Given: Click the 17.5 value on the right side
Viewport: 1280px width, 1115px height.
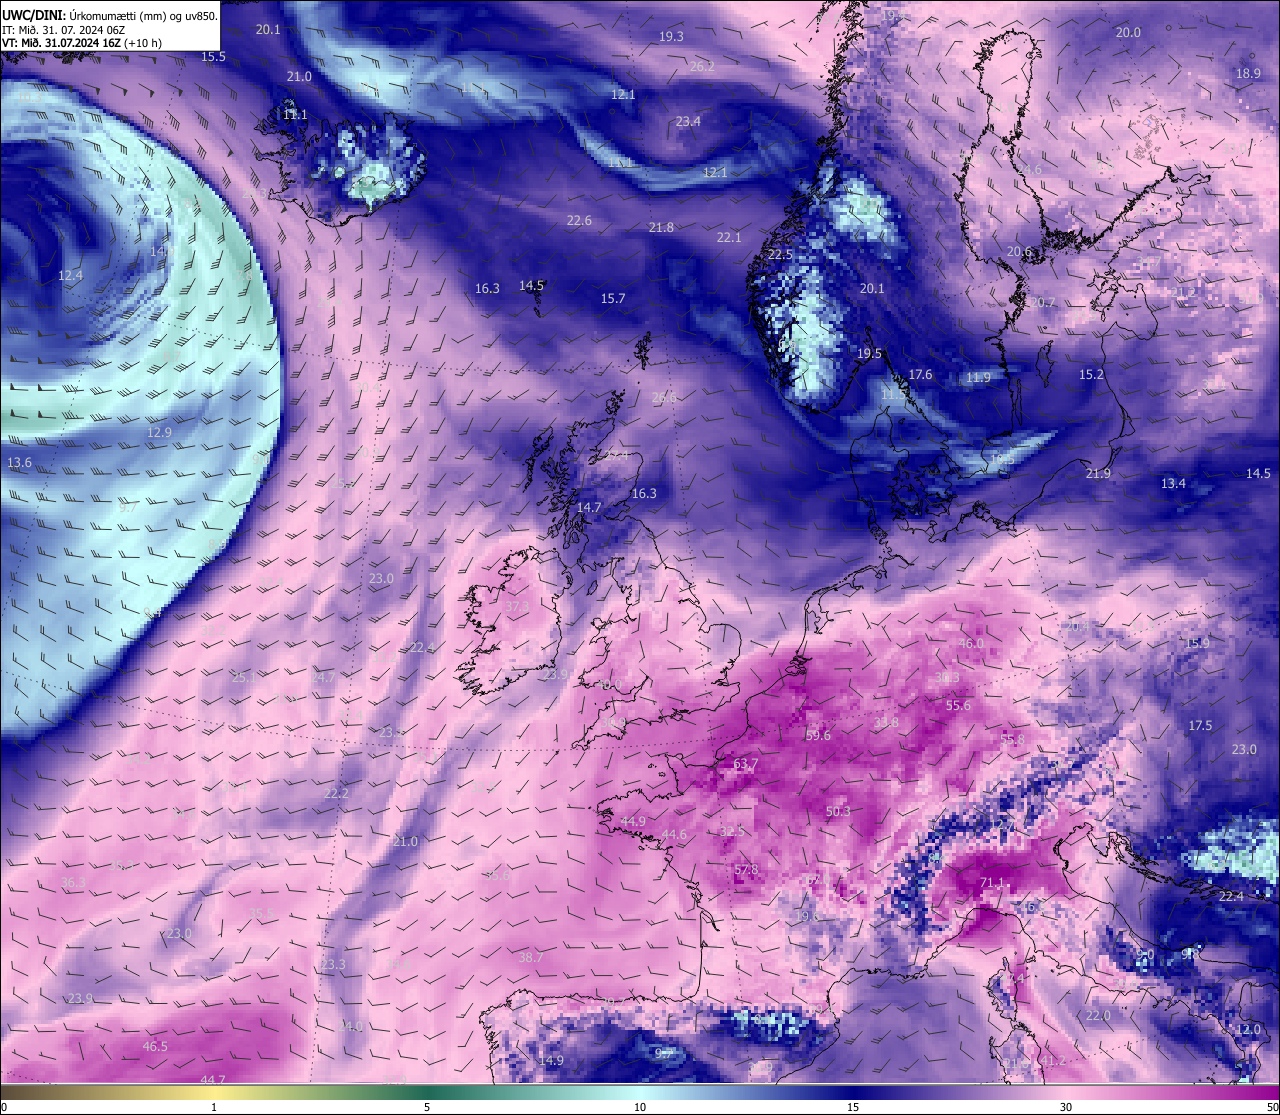Looking at the screenshot, I should (x=1200, y=725).
